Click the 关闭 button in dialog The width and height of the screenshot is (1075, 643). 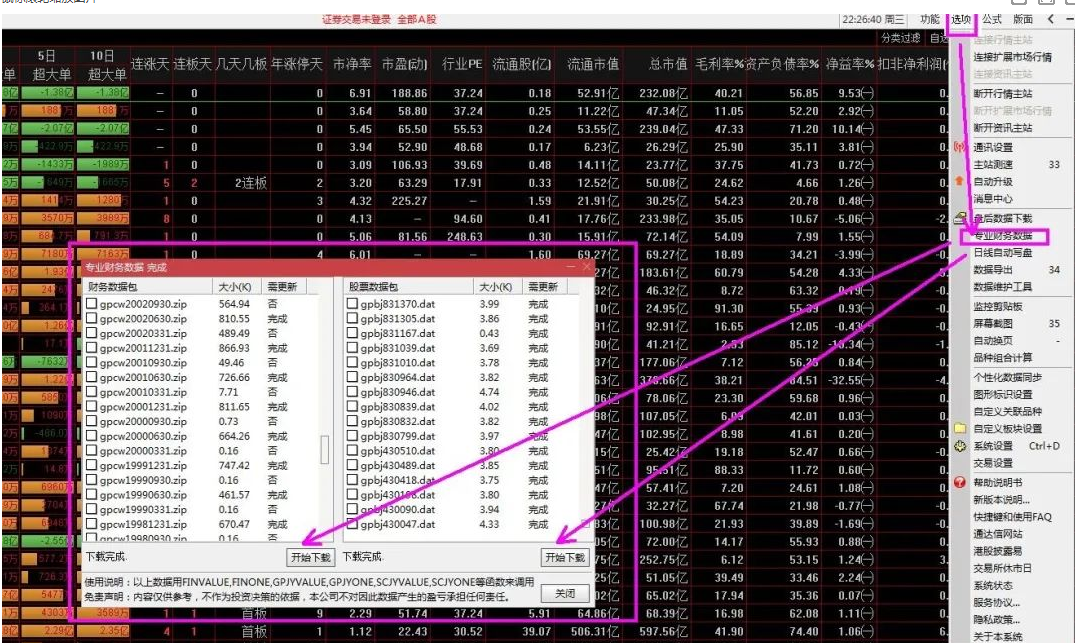tap(565, 593)
